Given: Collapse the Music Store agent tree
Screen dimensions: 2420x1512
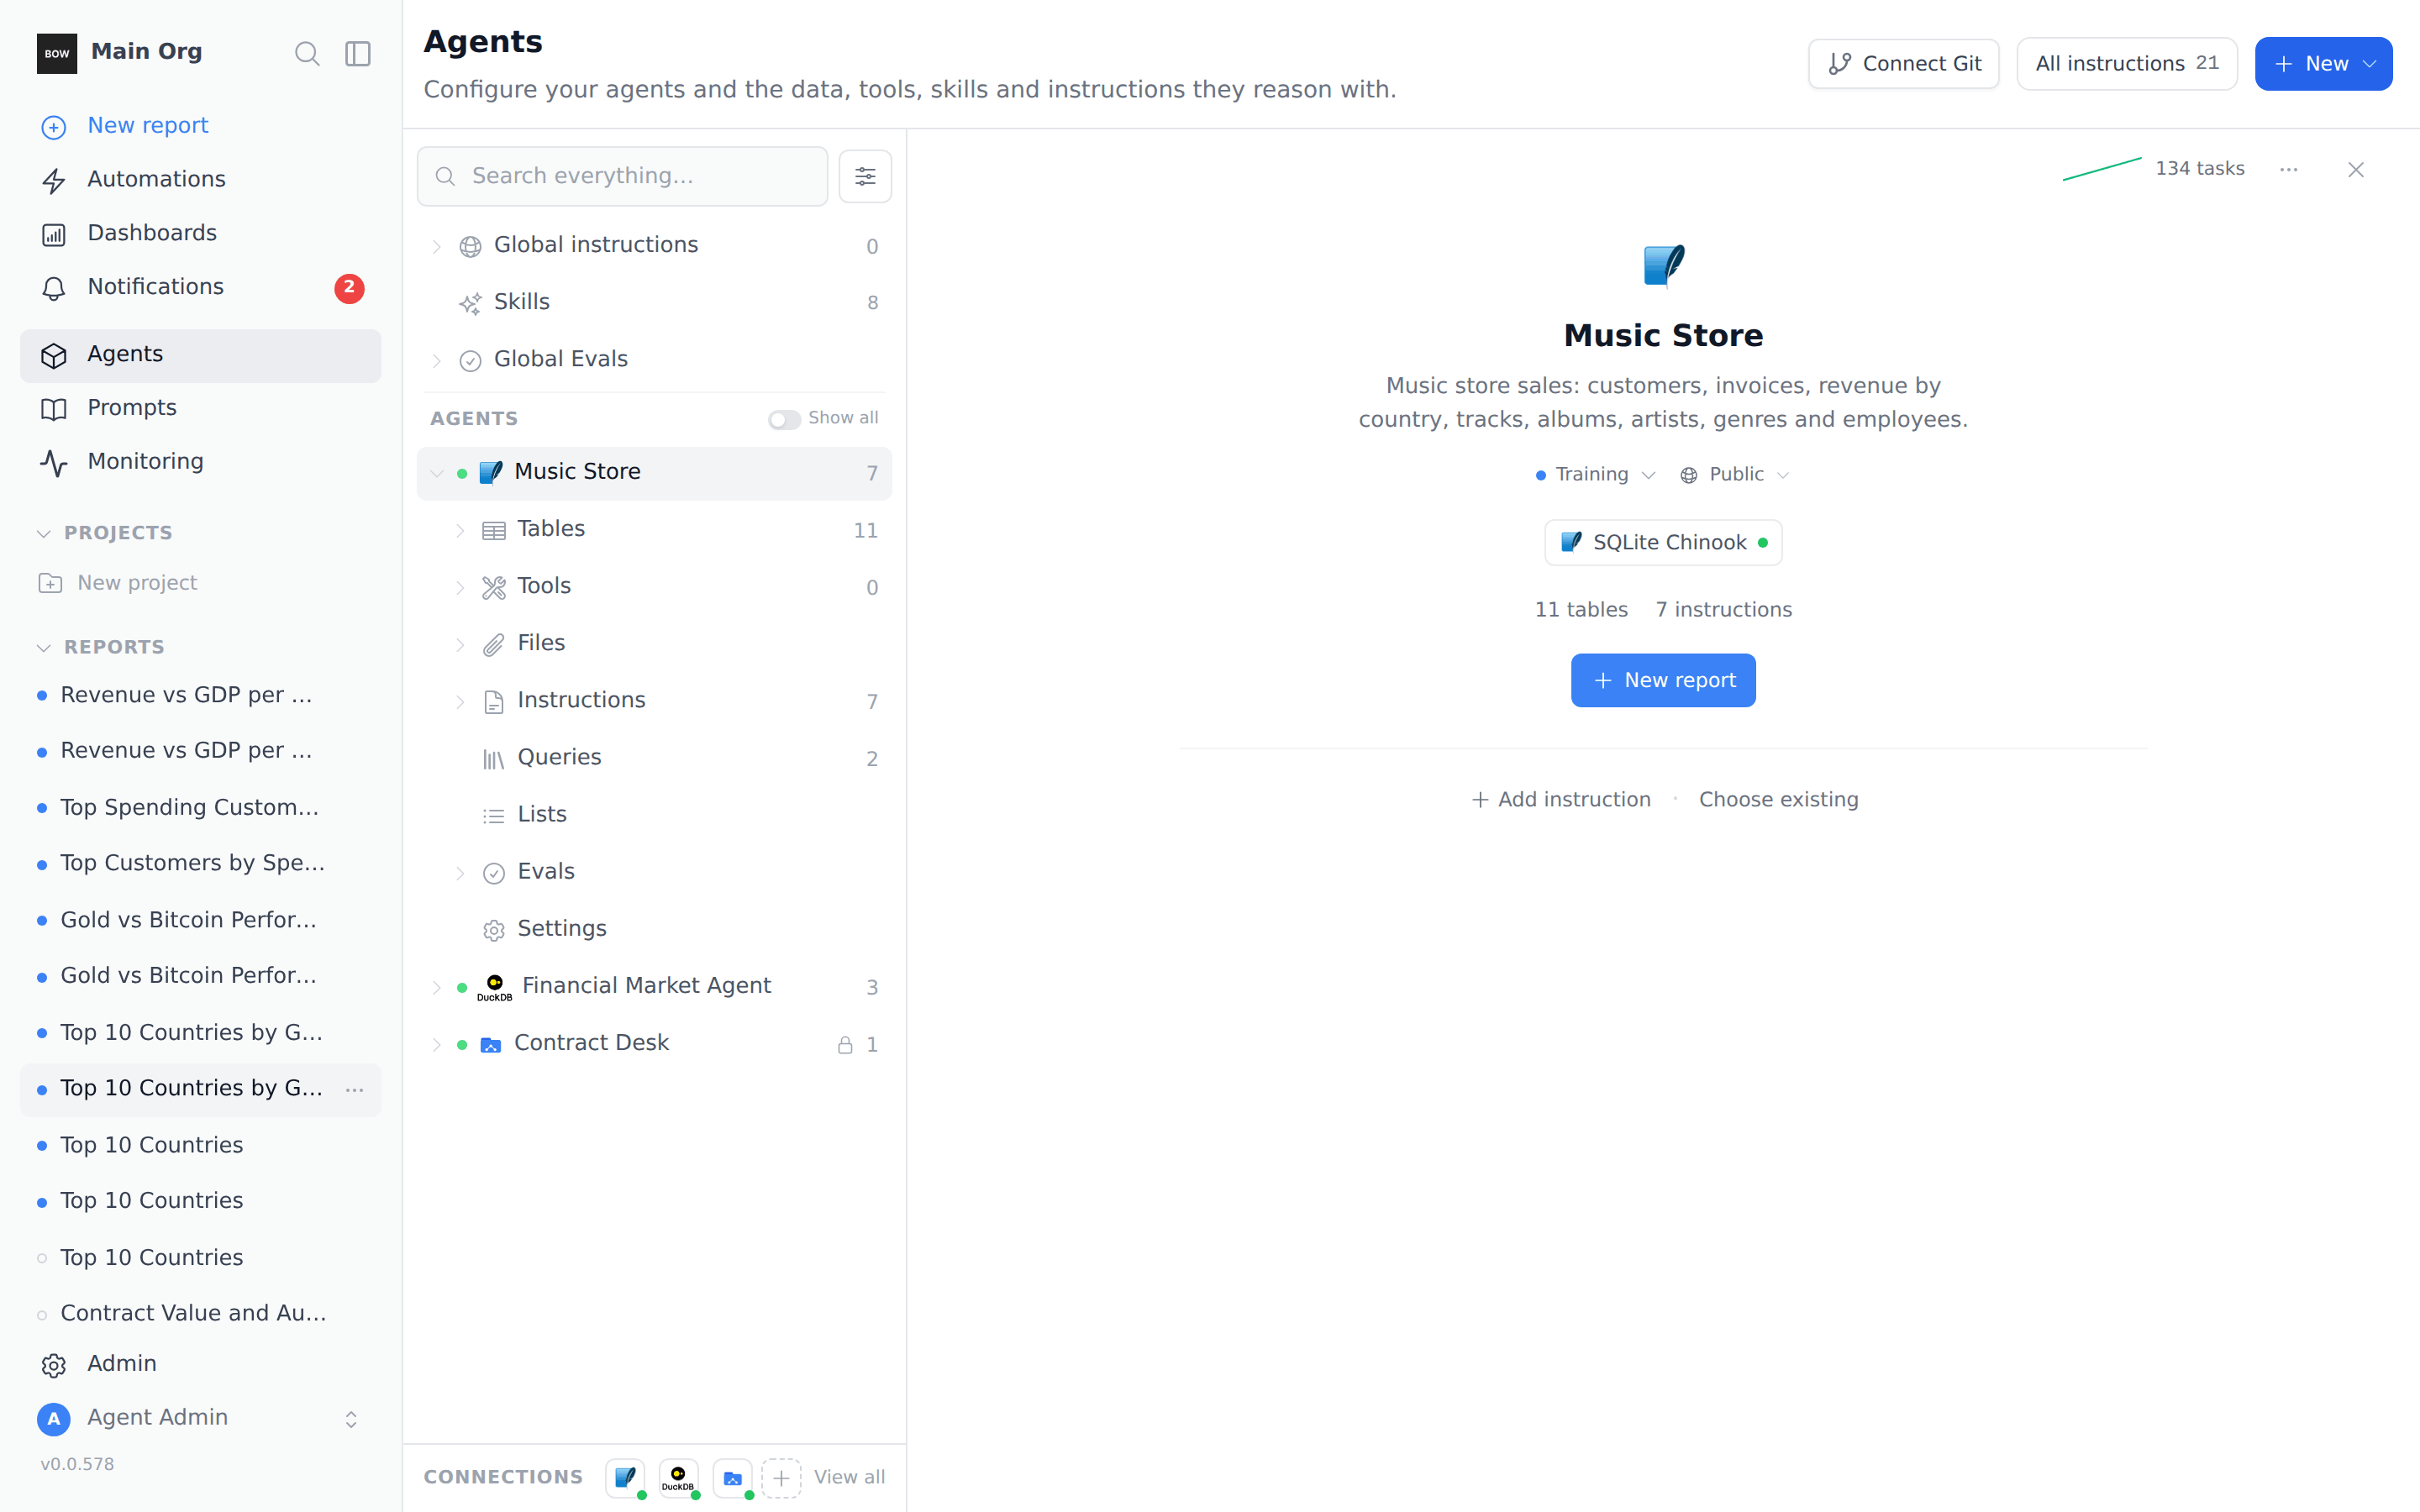Looking at the screenshot, I should [437, 473].
